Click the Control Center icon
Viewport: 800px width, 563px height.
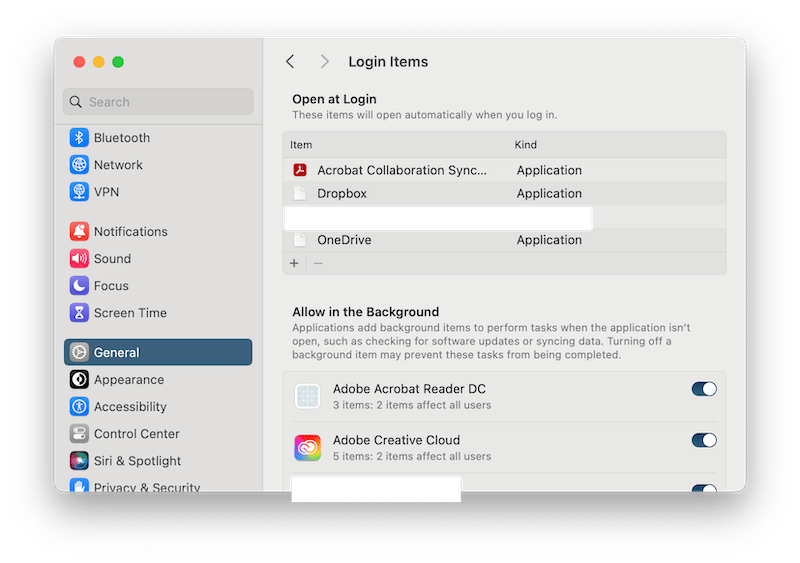(79, 433)
